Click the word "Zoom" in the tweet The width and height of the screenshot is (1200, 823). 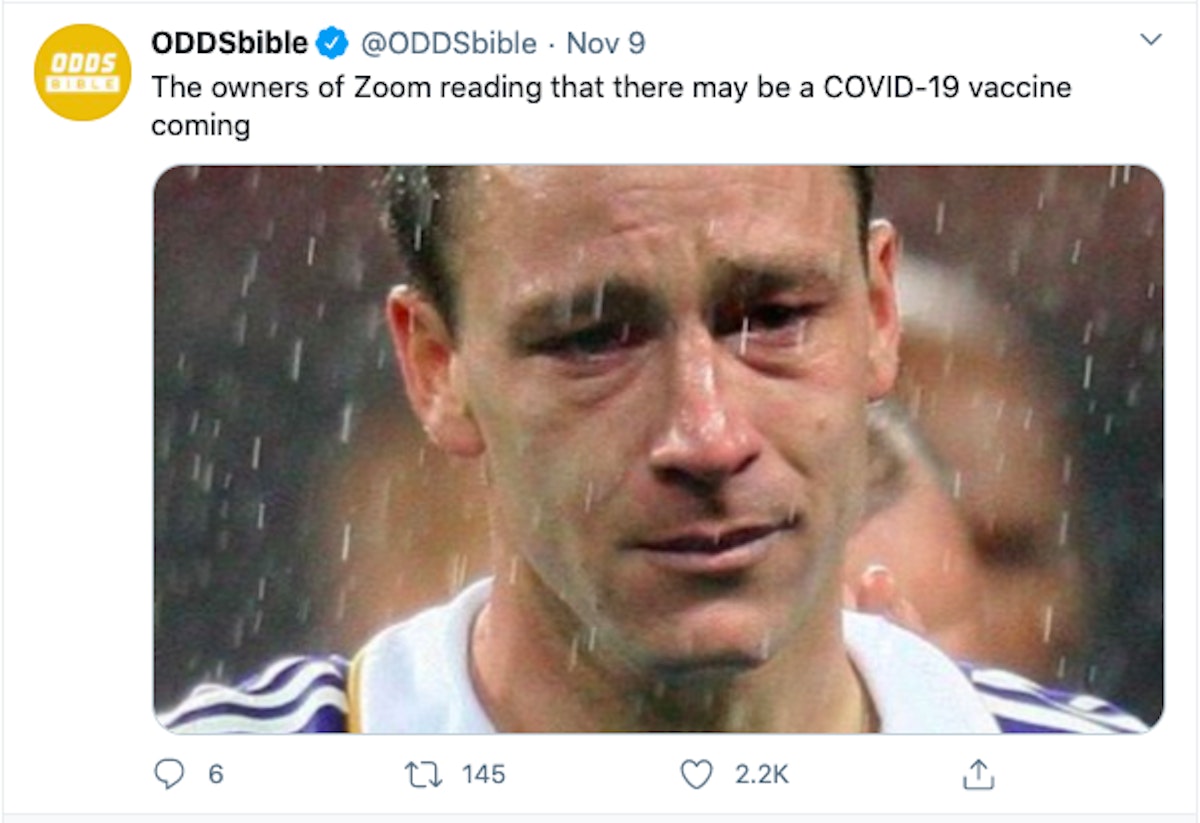394,87
